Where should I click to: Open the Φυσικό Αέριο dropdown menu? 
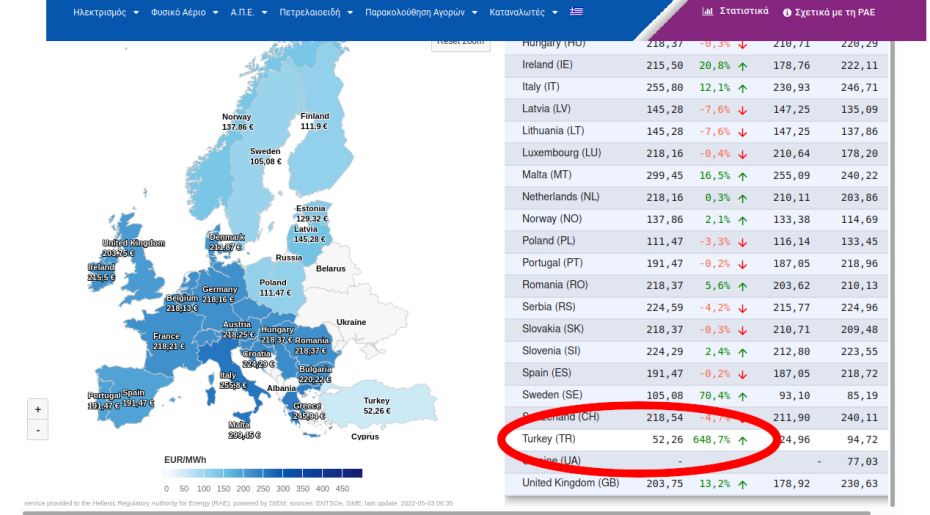point(184,12)
